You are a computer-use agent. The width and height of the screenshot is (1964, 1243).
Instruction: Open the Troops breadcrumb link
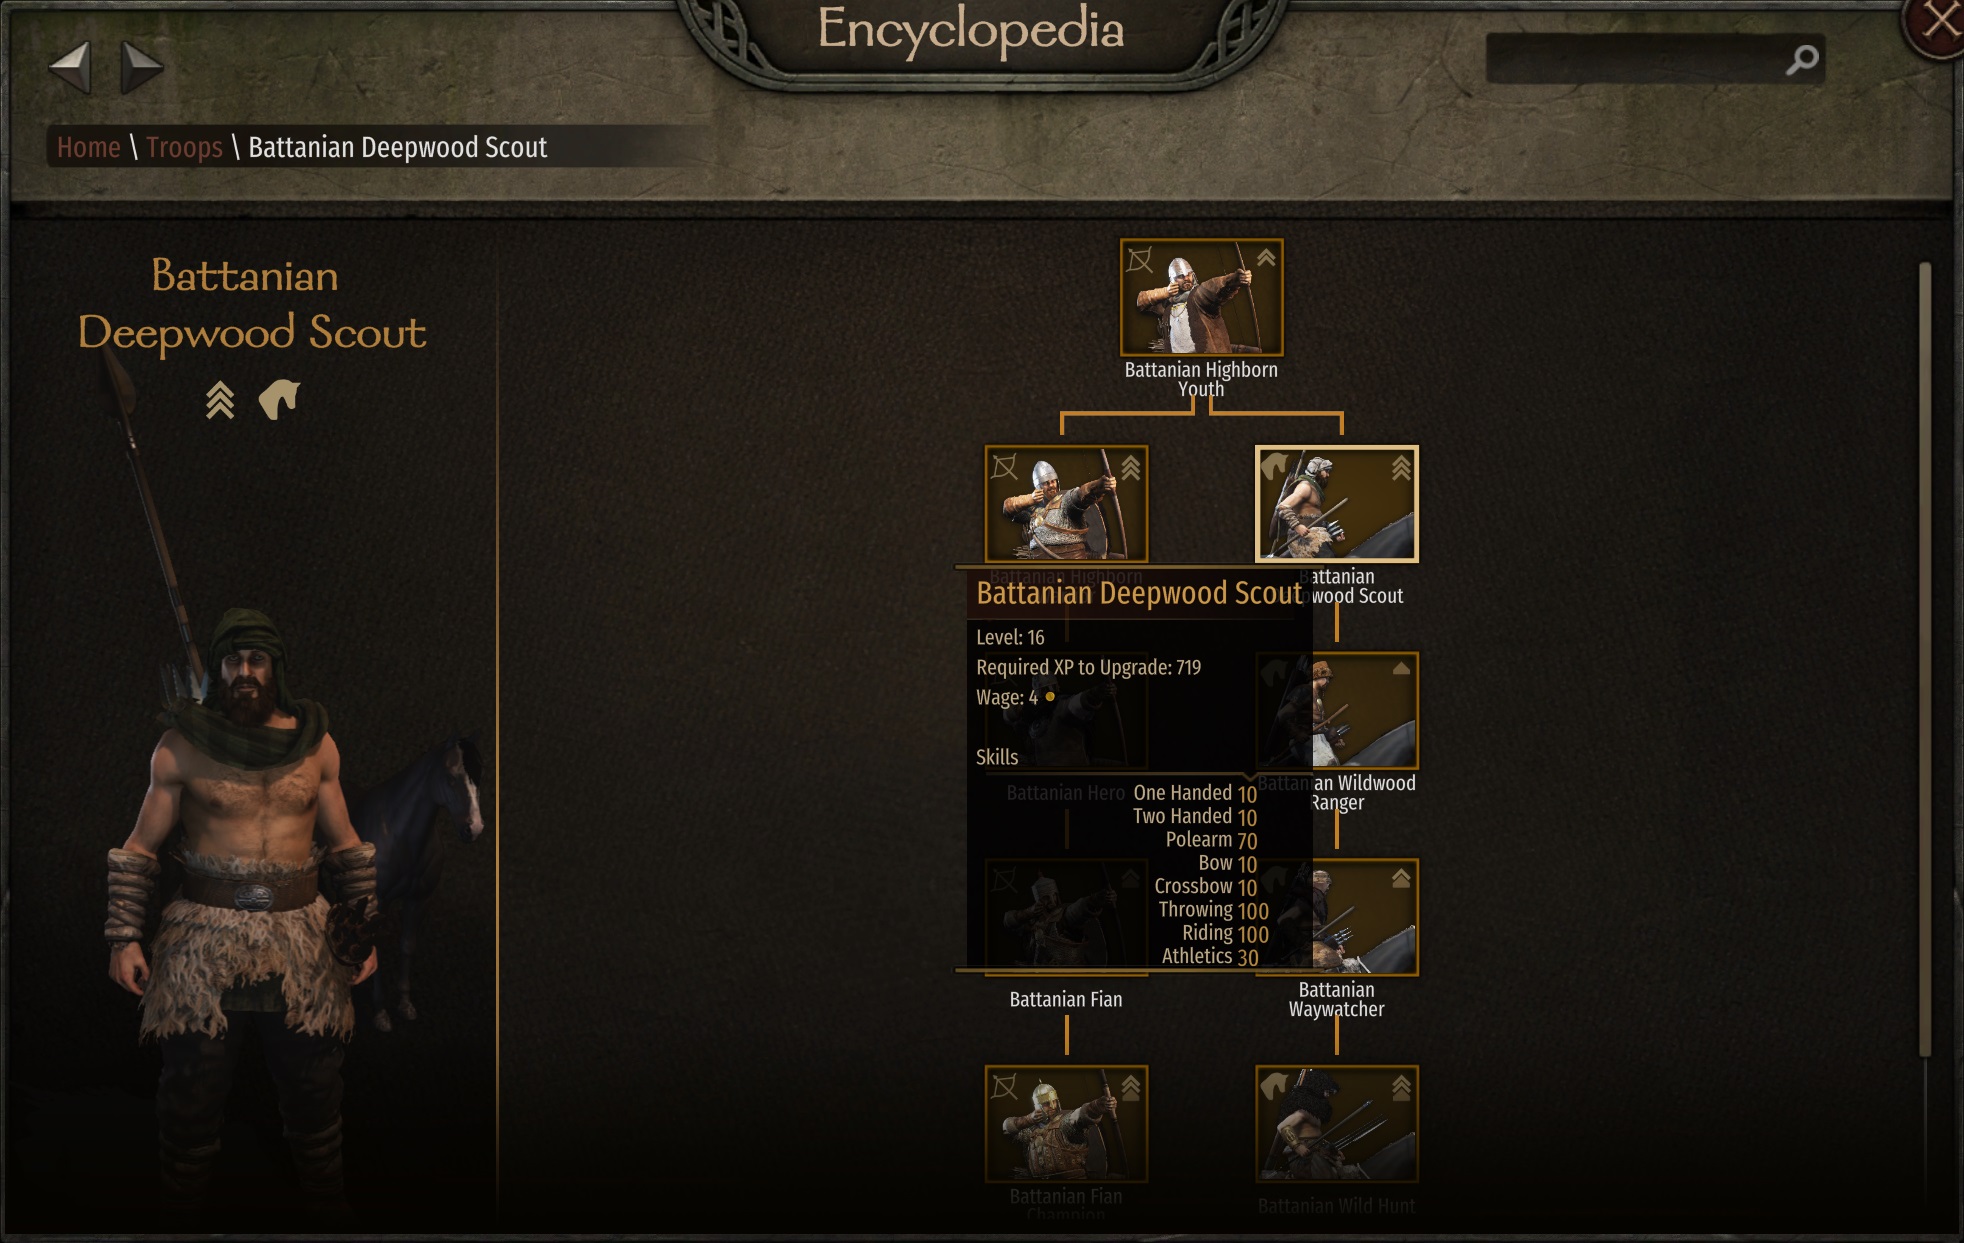click(184, 147)
